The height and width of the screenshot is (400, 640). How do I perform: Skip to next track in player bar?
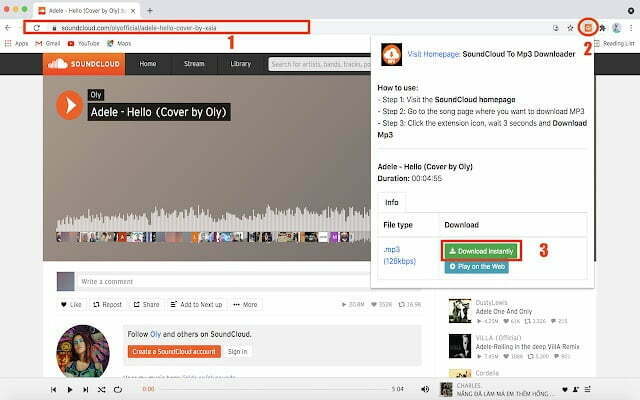coord(85,389)
